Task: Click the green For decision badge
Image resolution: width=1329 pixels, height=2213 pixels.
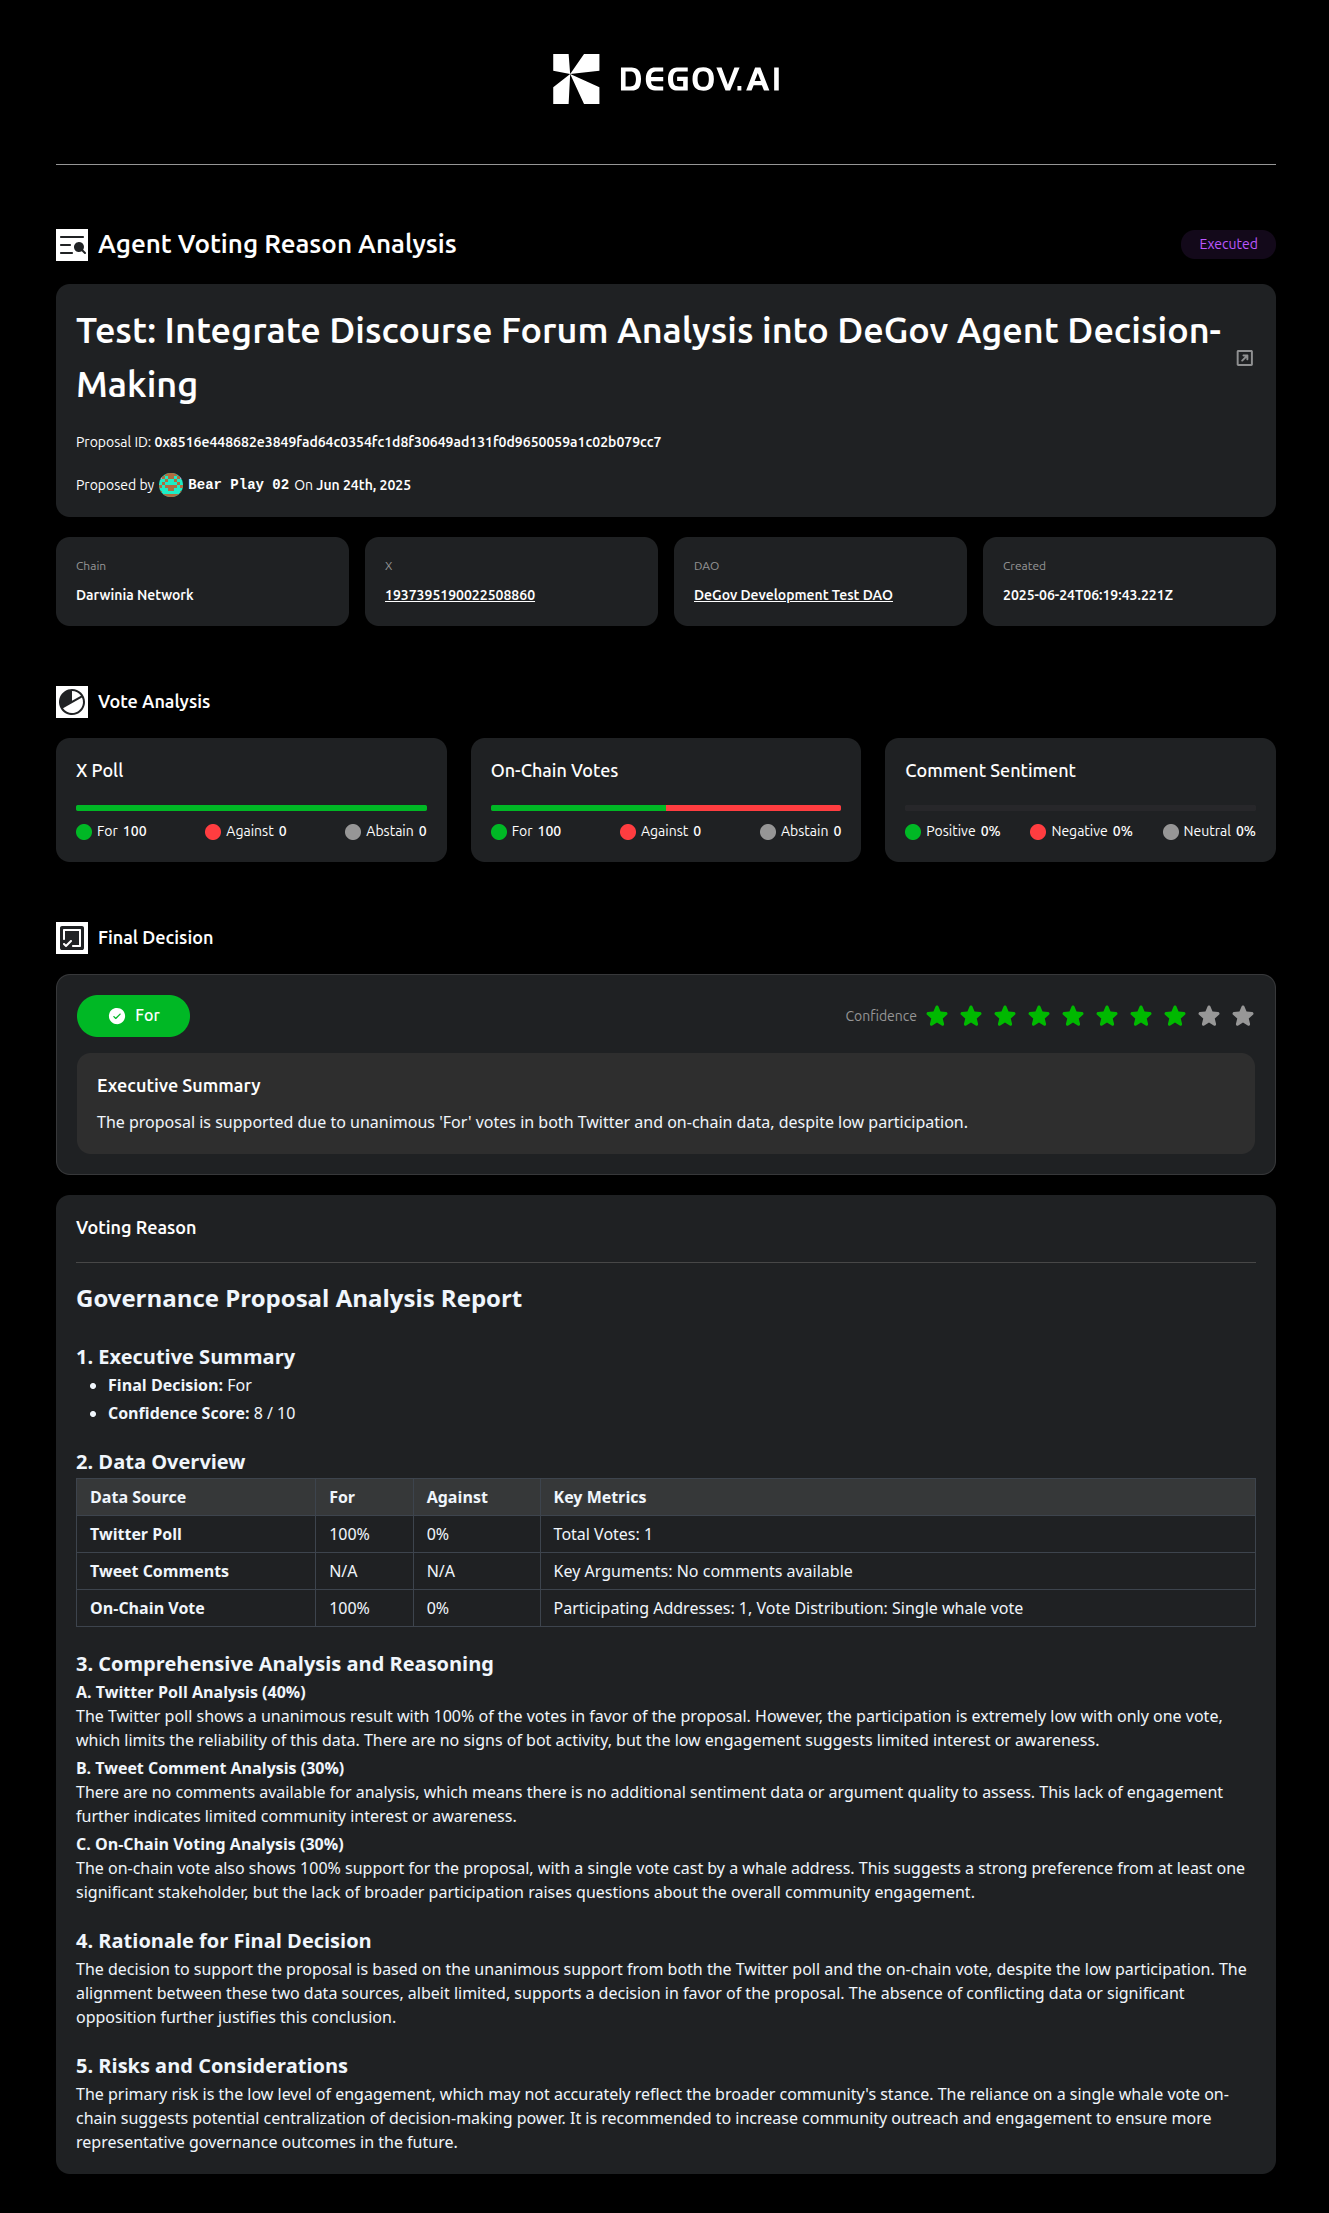Action: pos(133,1016)
